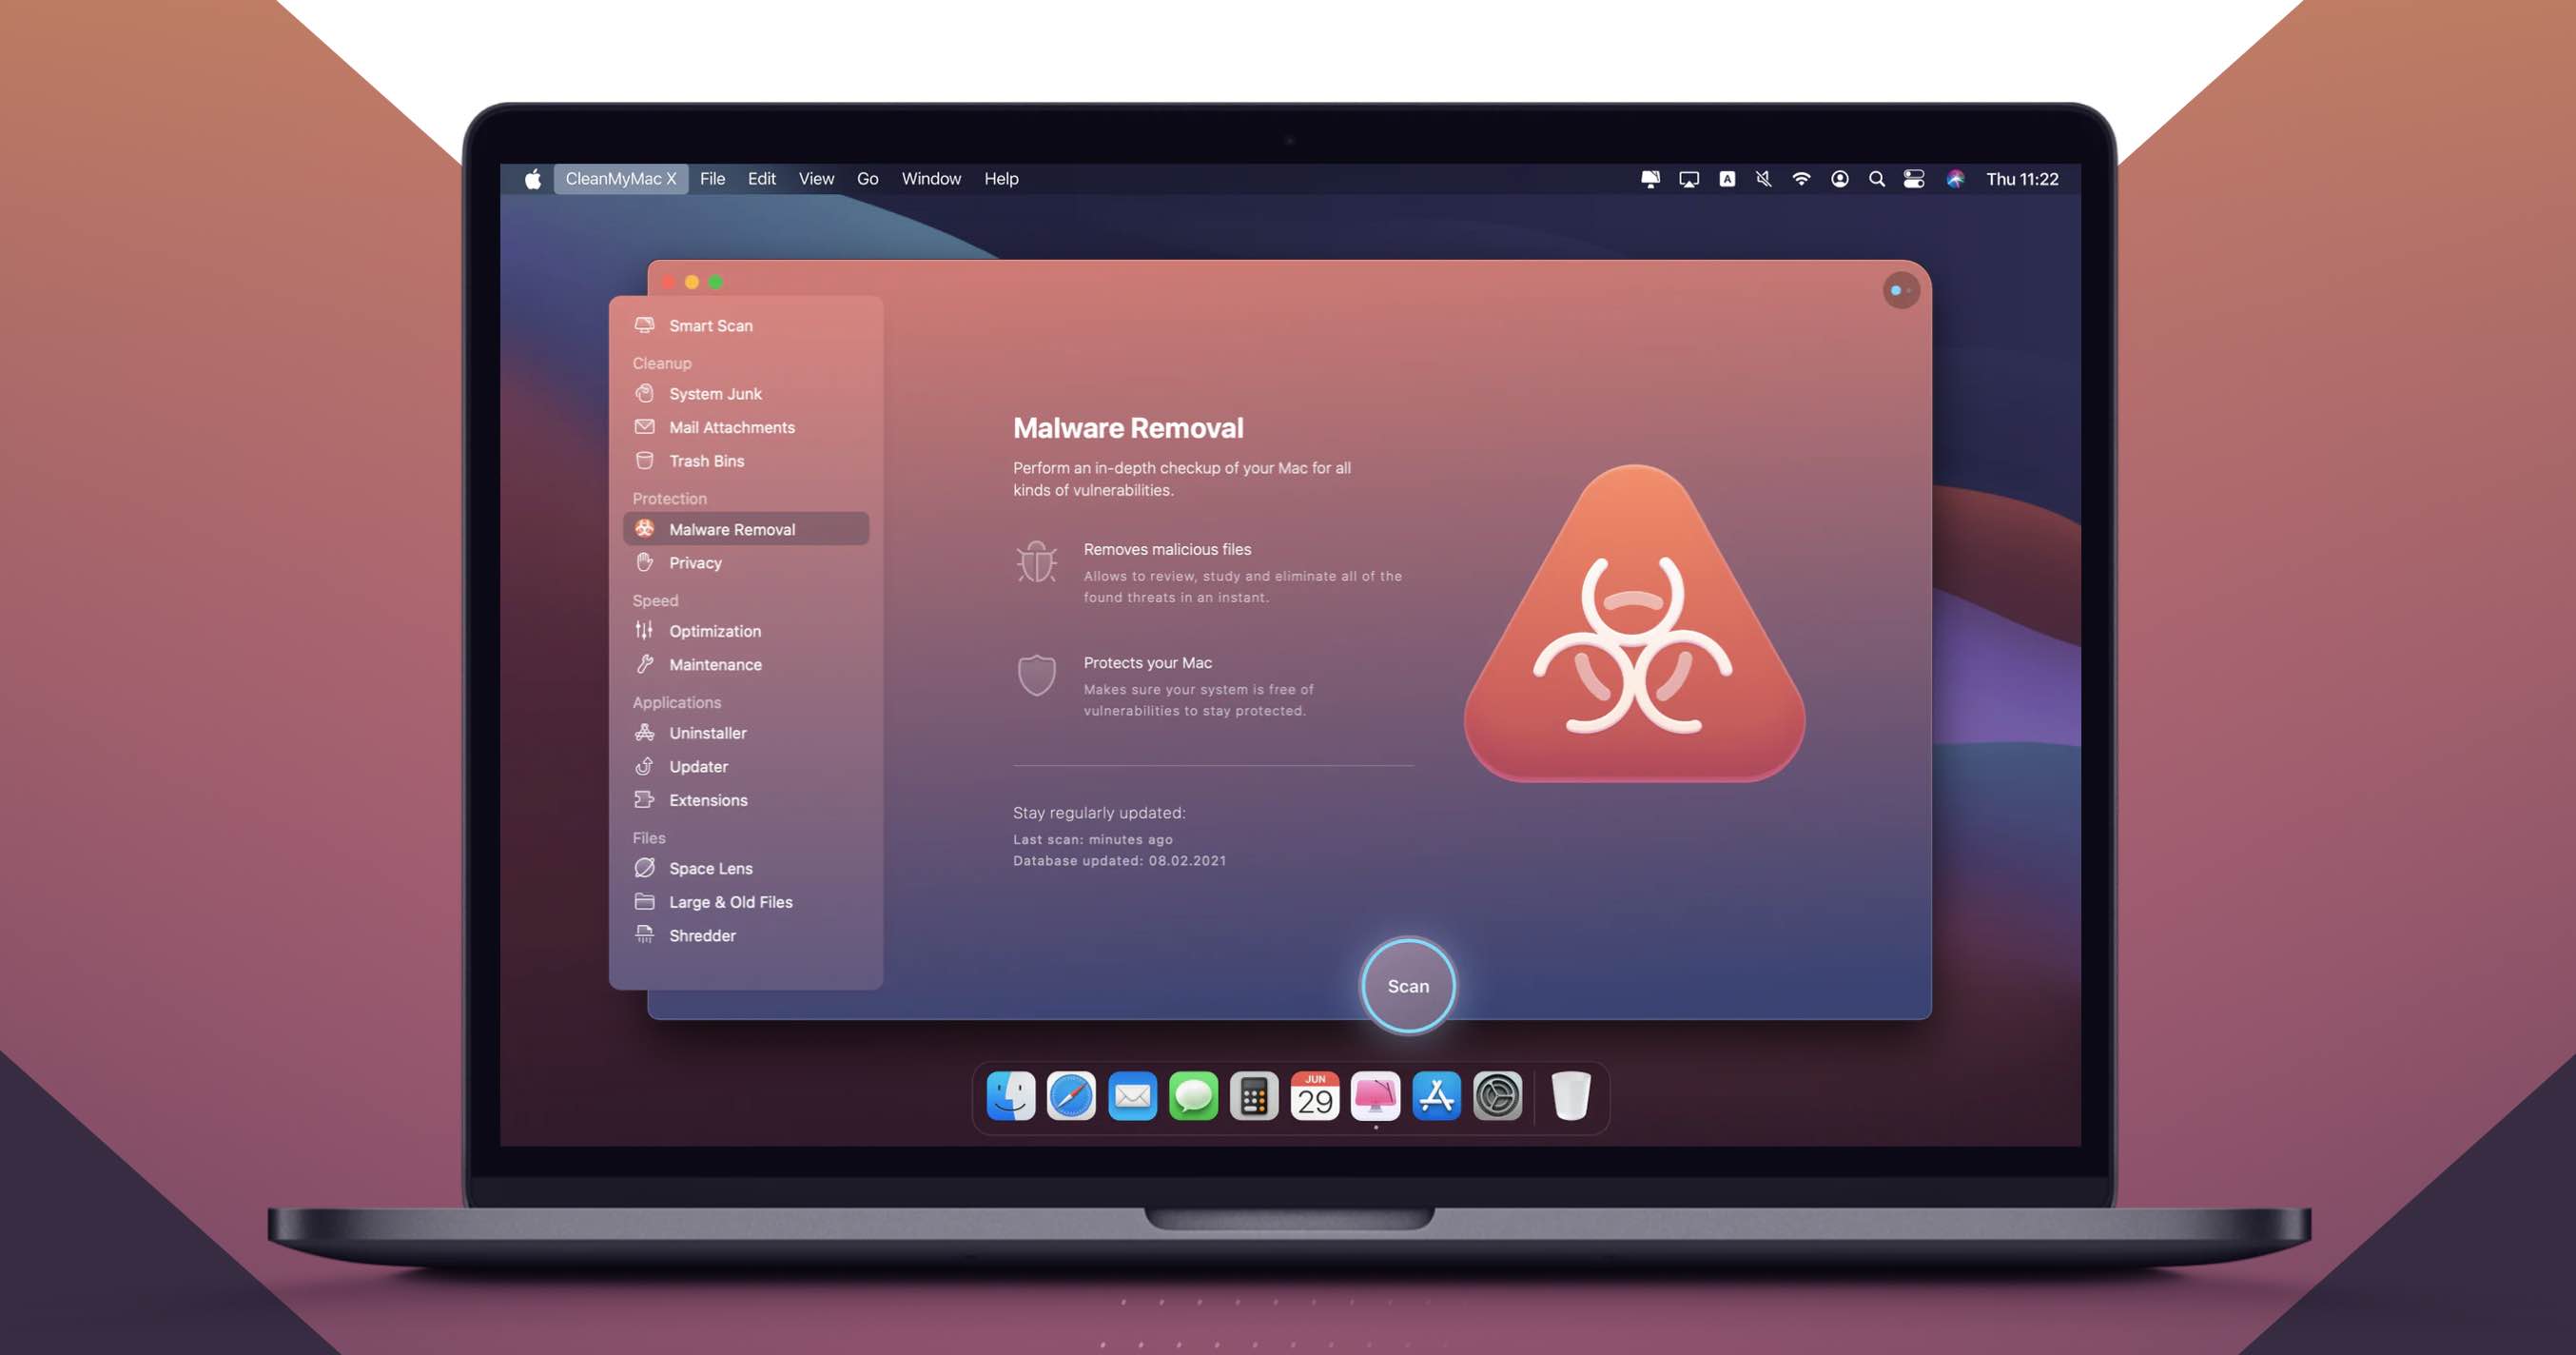
Task: Open the Privacy protection section
Action: (695, 562)
